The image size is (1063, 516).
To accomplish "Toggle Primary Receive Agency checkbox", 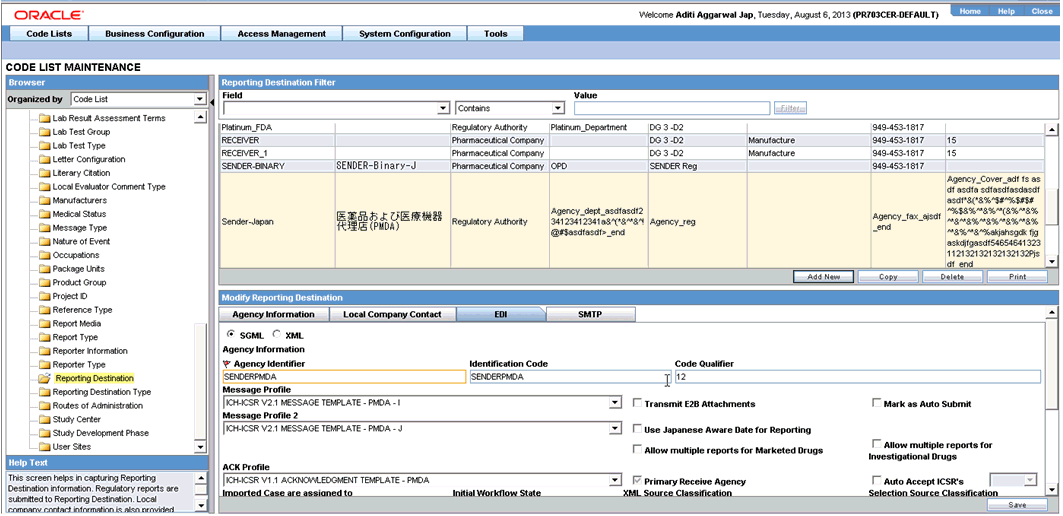I will (638, 481).
